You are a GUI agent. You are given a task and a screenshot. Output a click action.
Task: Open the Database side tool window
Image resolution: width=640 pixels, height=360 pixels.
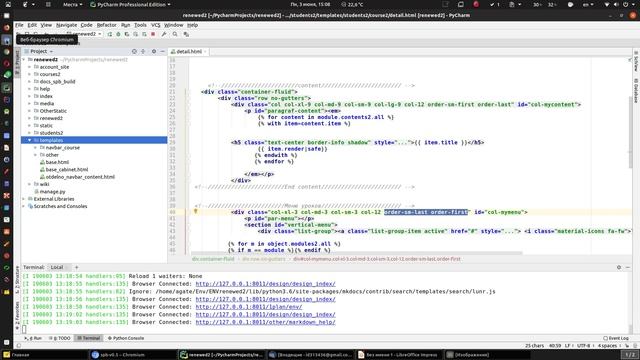tap(636, 91)
